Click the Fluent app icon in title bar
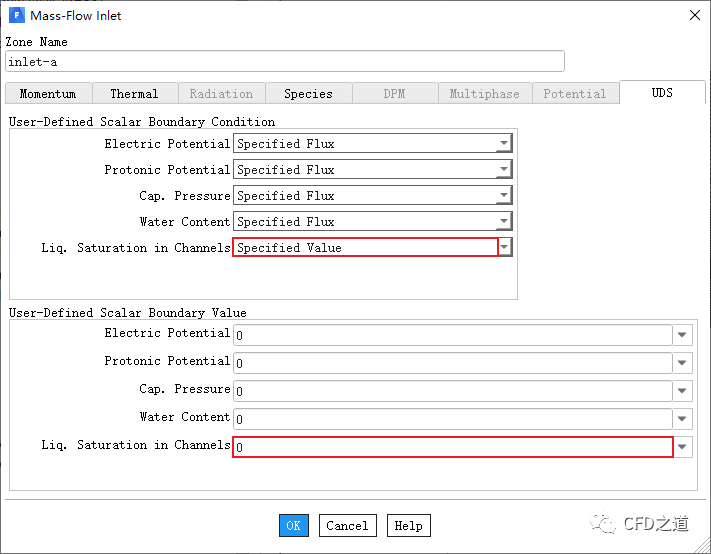 click(x=17, y=15)
